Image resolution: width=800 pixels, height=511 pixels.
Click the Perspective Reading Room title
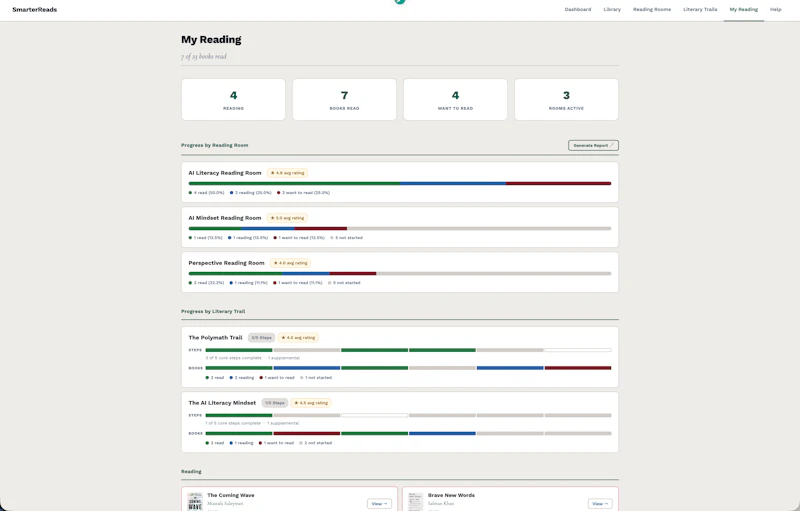tap(226, 263)
